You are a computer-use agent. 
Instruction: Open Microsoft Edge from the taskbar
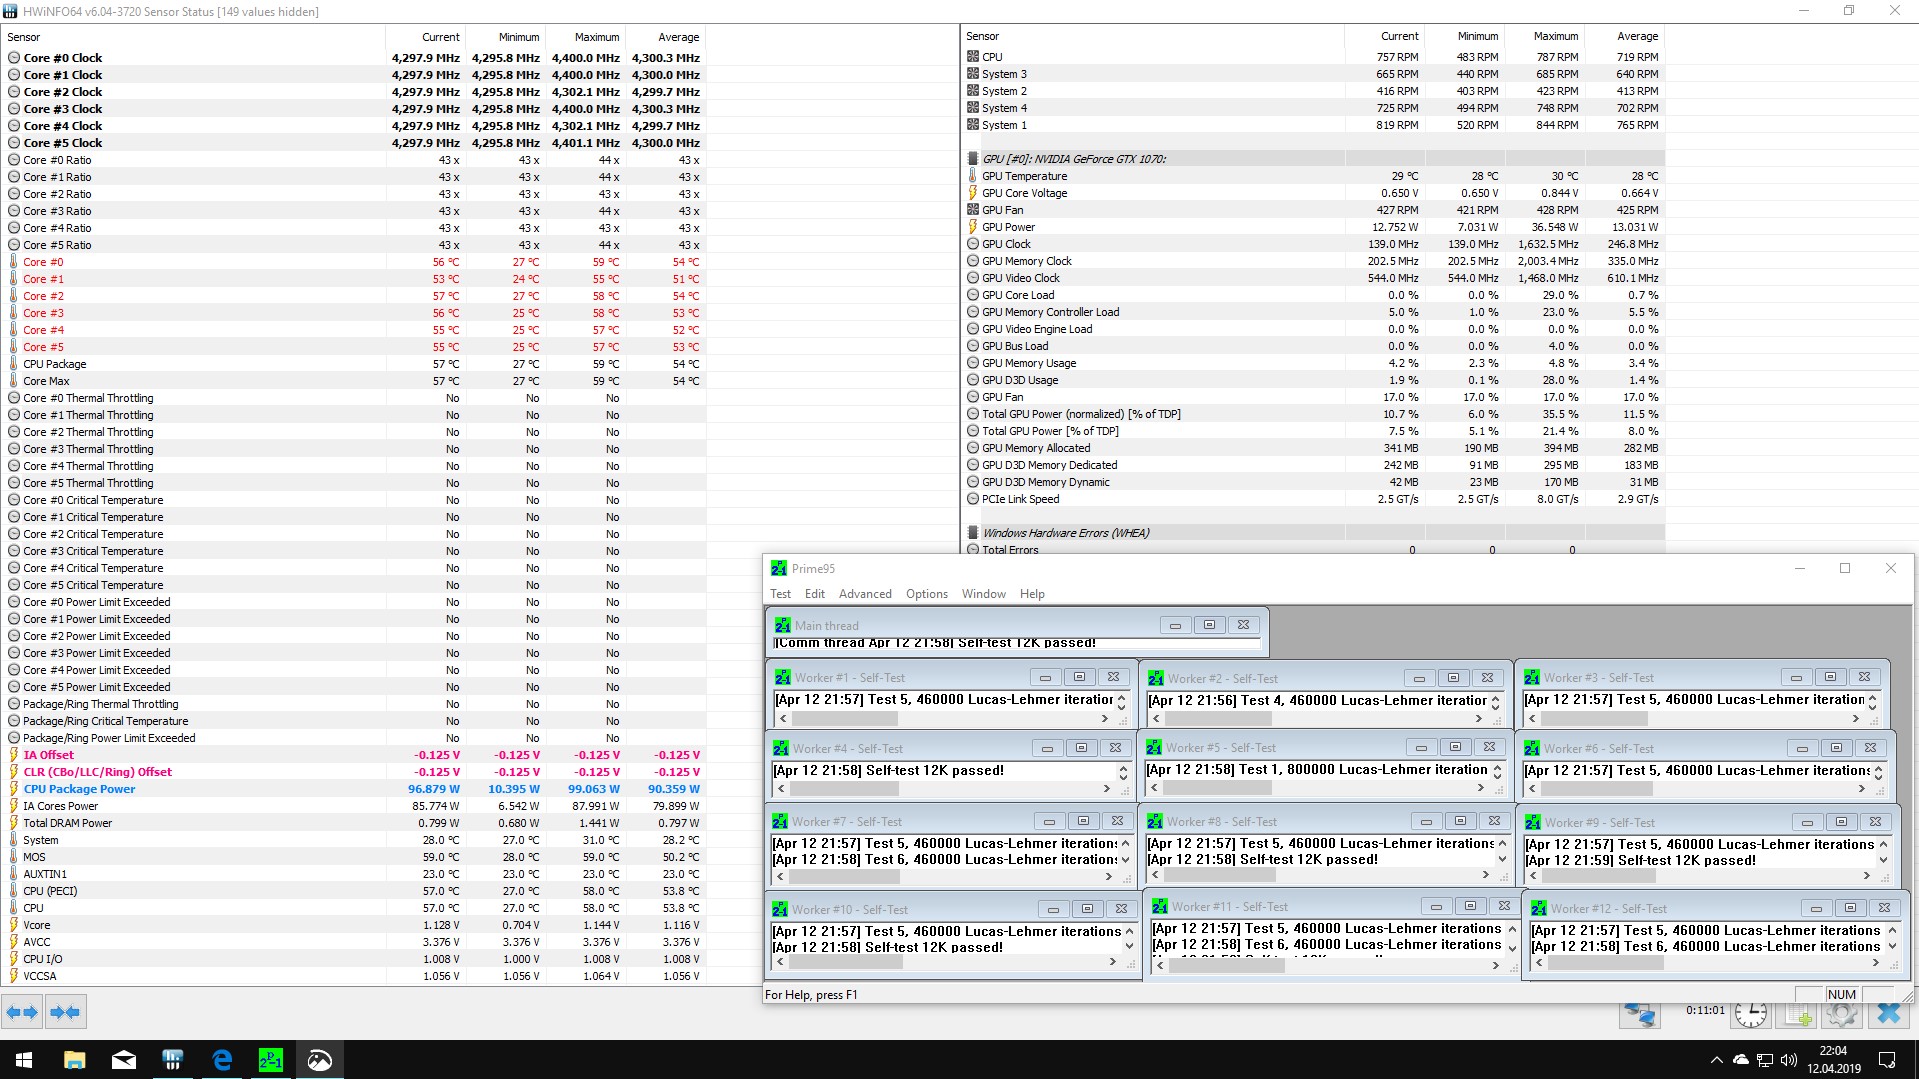221,1060
